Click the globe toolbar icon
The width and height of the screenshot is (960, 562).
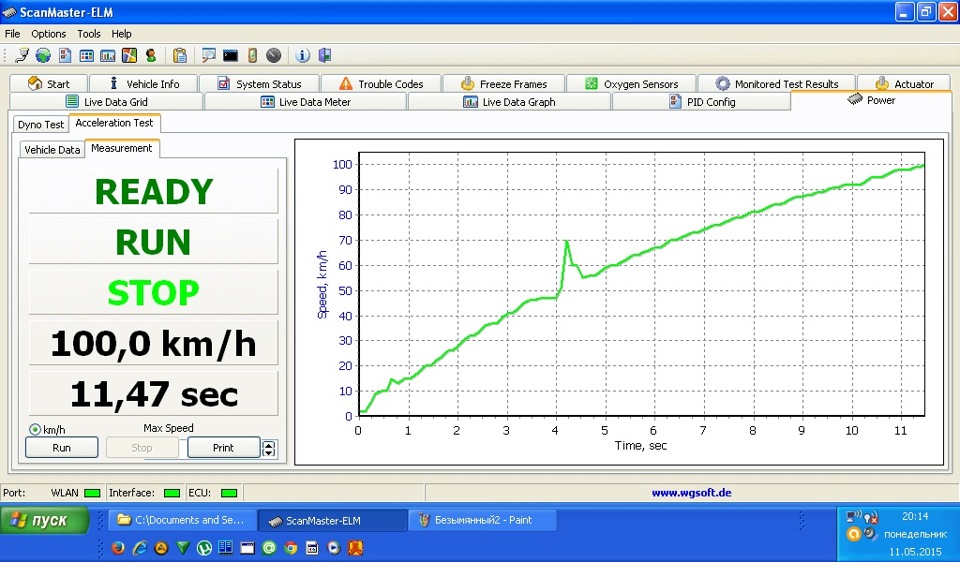click(x=43, y=56)
